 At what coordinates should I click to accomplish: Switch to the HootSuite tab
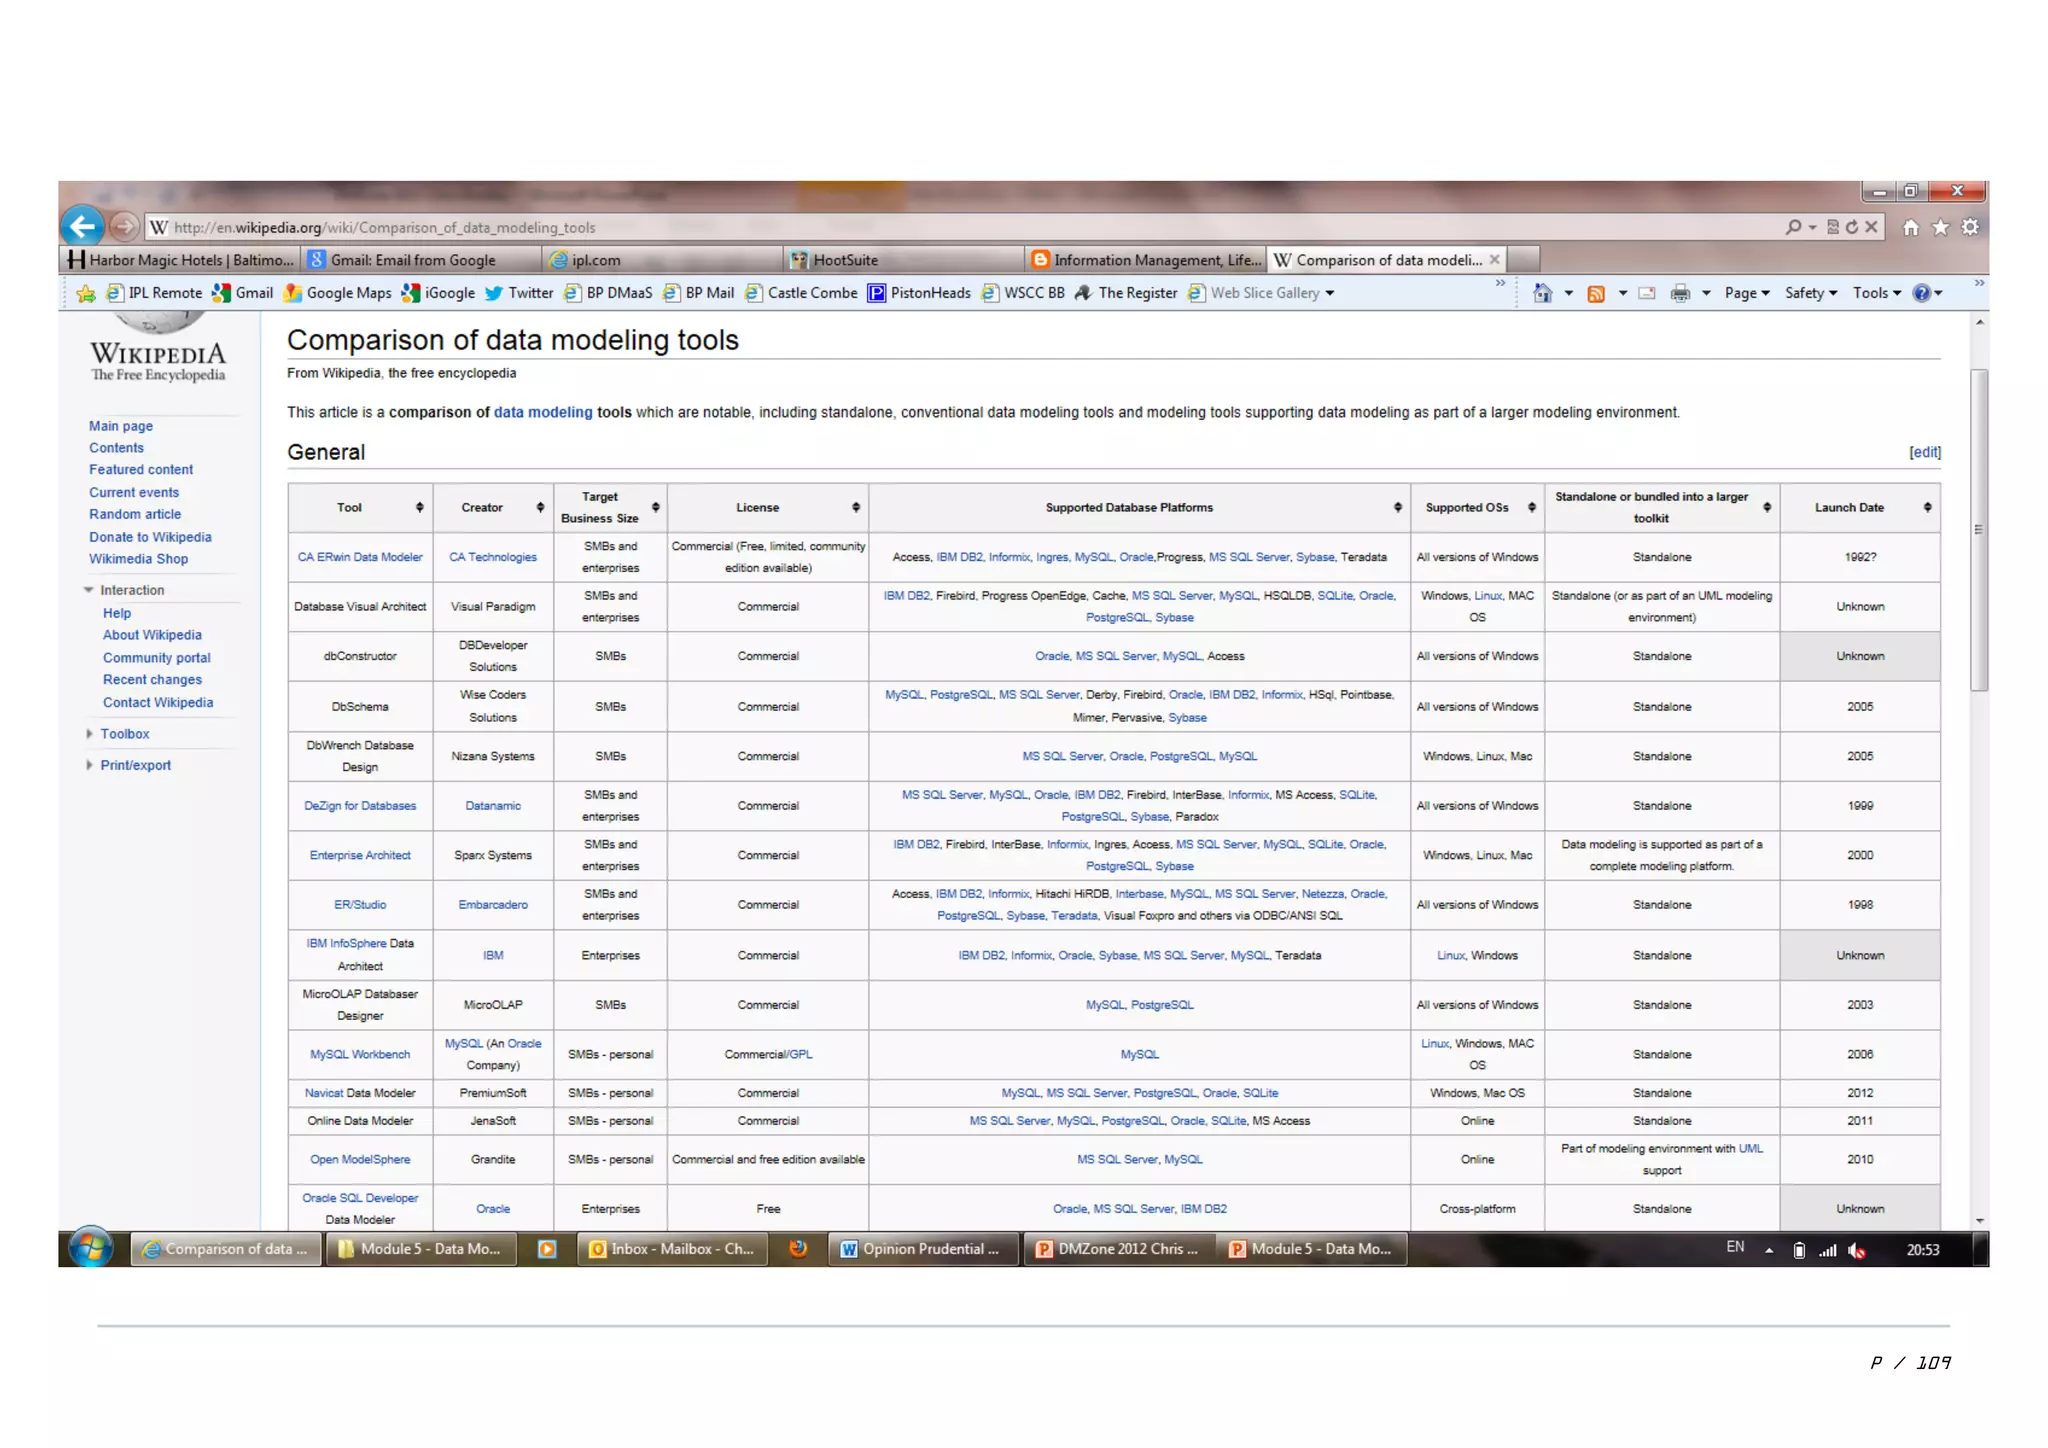click(845, 260)
